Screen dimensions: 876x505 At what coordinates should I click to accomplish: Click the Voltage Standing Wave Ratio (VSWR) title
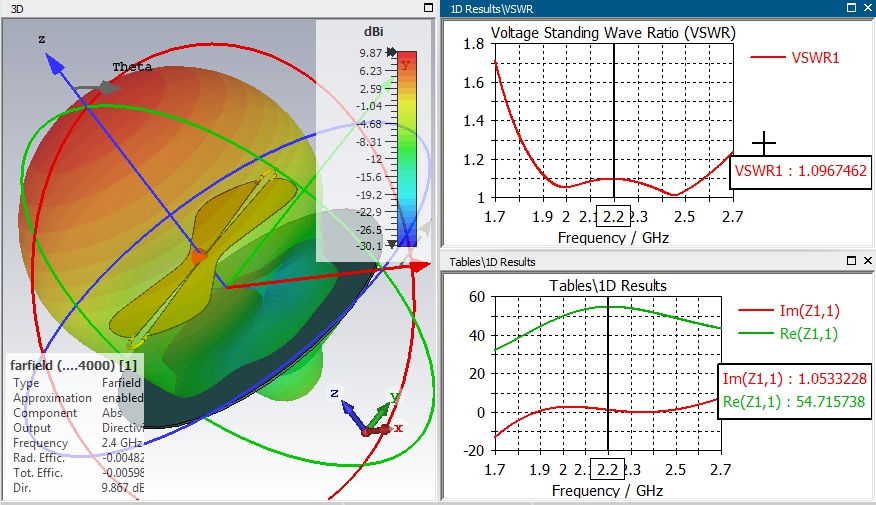coord(613,33)
